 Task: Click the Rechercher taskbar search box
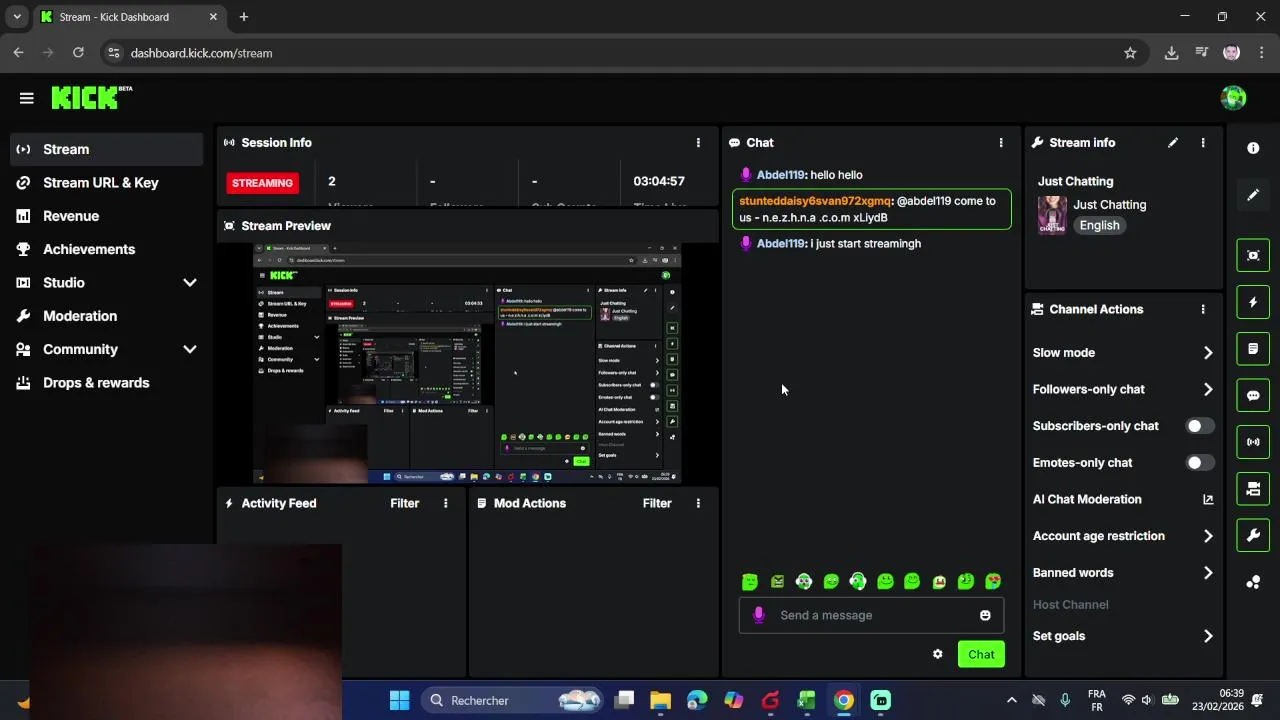513,700
